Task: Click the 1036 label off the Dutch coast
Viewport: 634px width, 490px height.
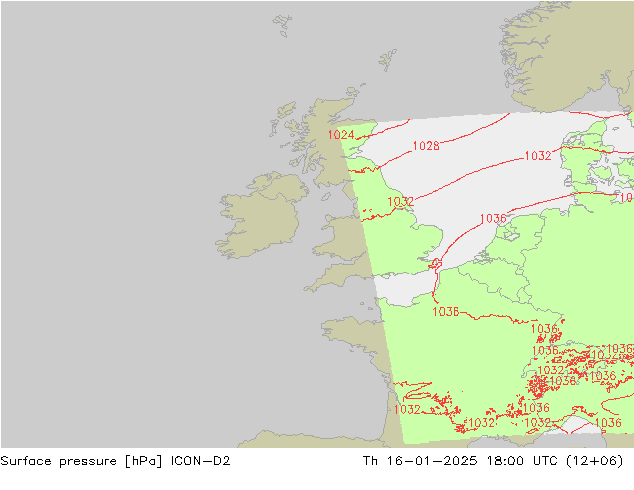Action: pos(493,219)
